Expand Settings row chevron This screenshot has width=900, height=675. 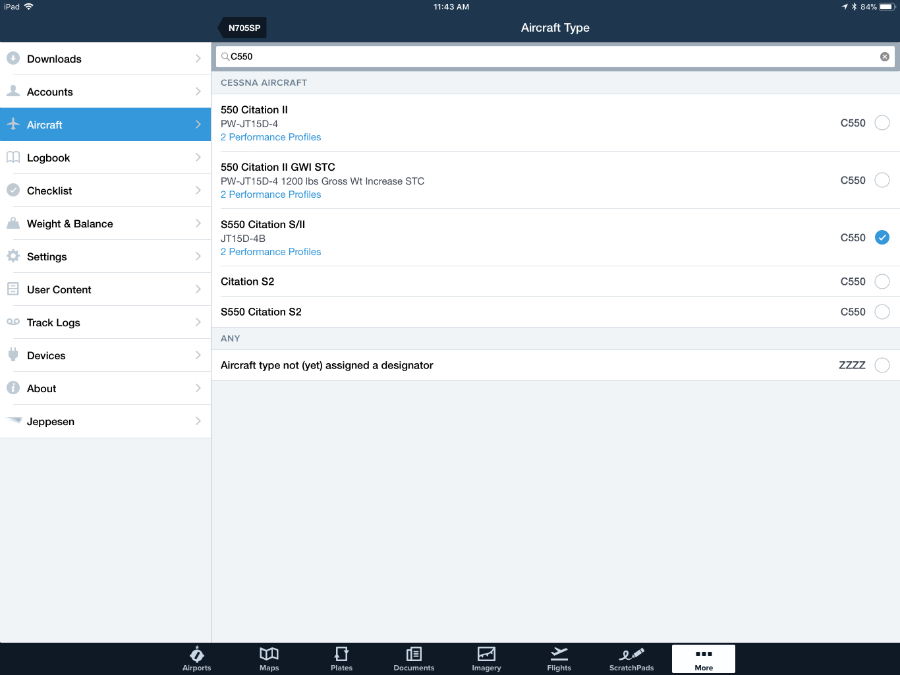[198, 256]
